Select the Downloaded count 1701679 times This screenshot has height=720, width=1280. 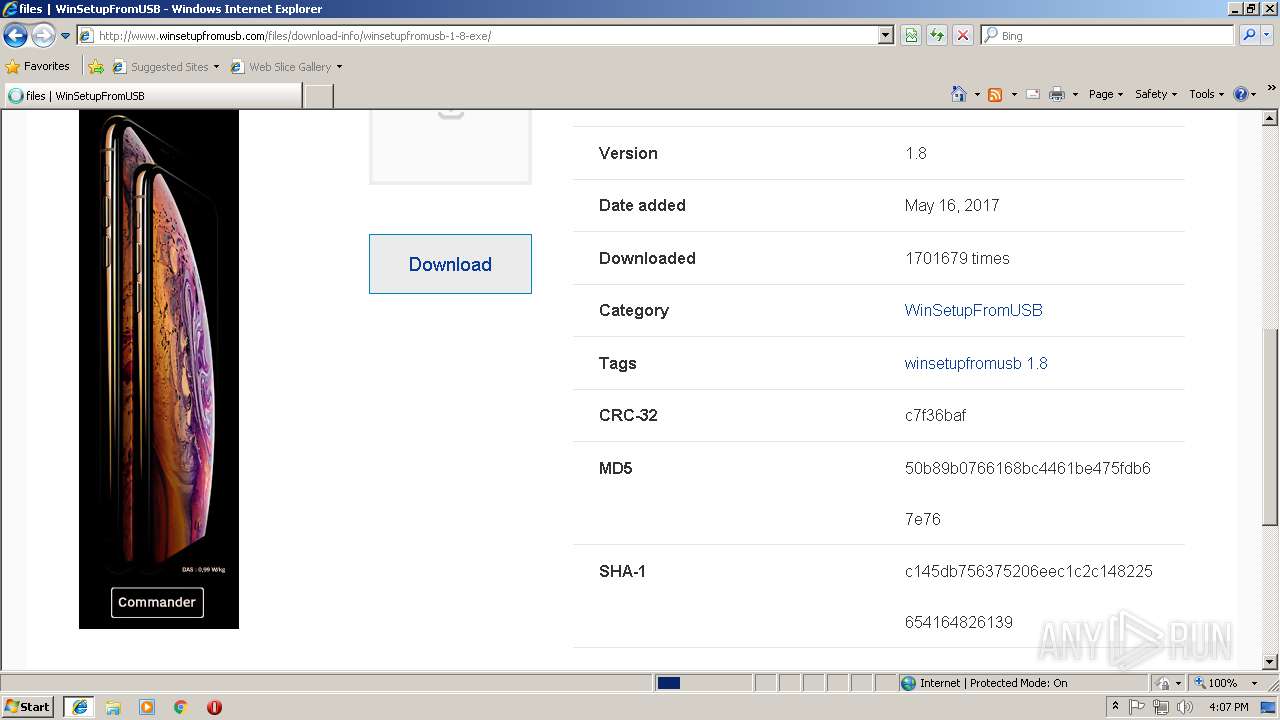pyautogui.click(x=957, y=258)
